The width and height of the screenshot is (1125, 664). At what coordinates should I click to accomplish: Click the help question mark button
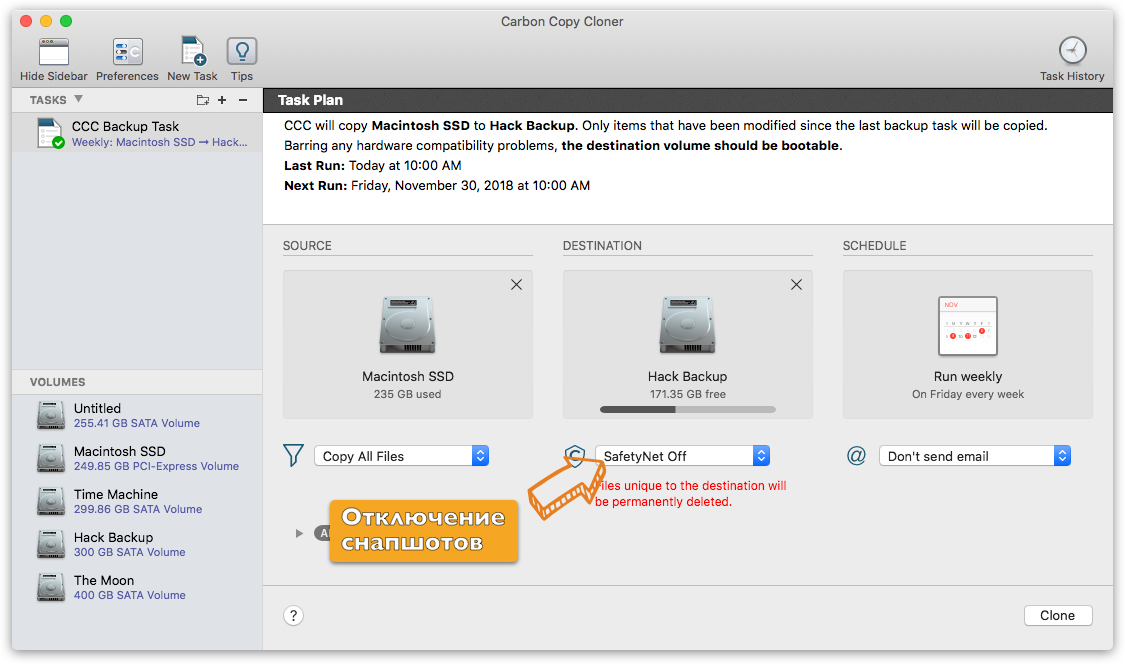293,615
